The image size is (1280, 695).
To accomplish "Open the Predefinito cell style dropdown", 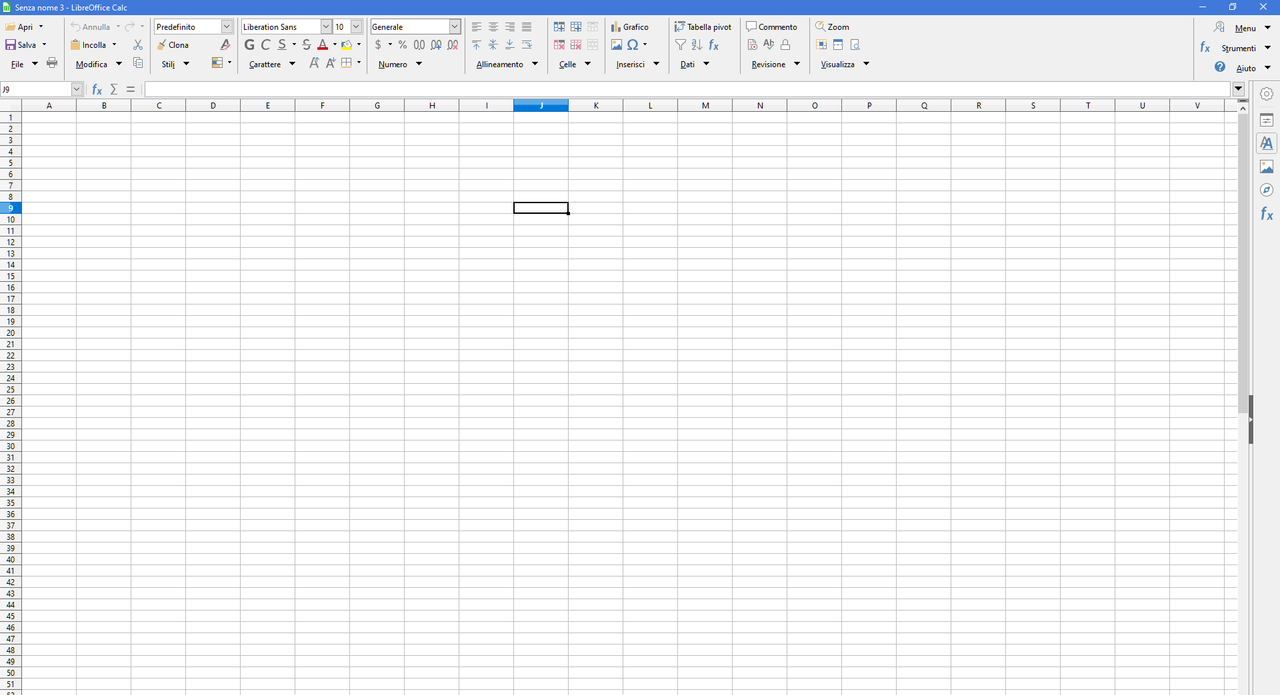I will point(226,27).
